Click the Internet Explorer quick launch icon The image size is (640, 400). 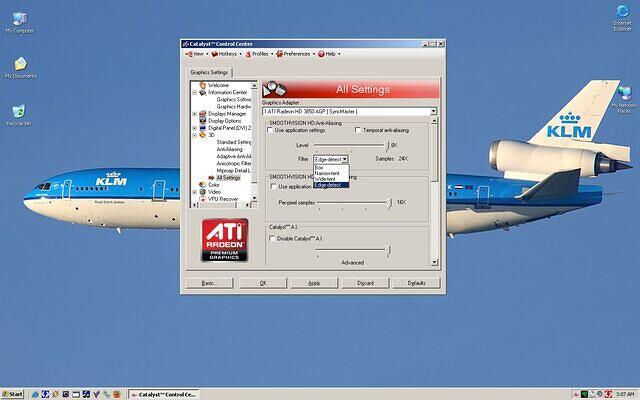pyautogui.click(x=35, y=394)
